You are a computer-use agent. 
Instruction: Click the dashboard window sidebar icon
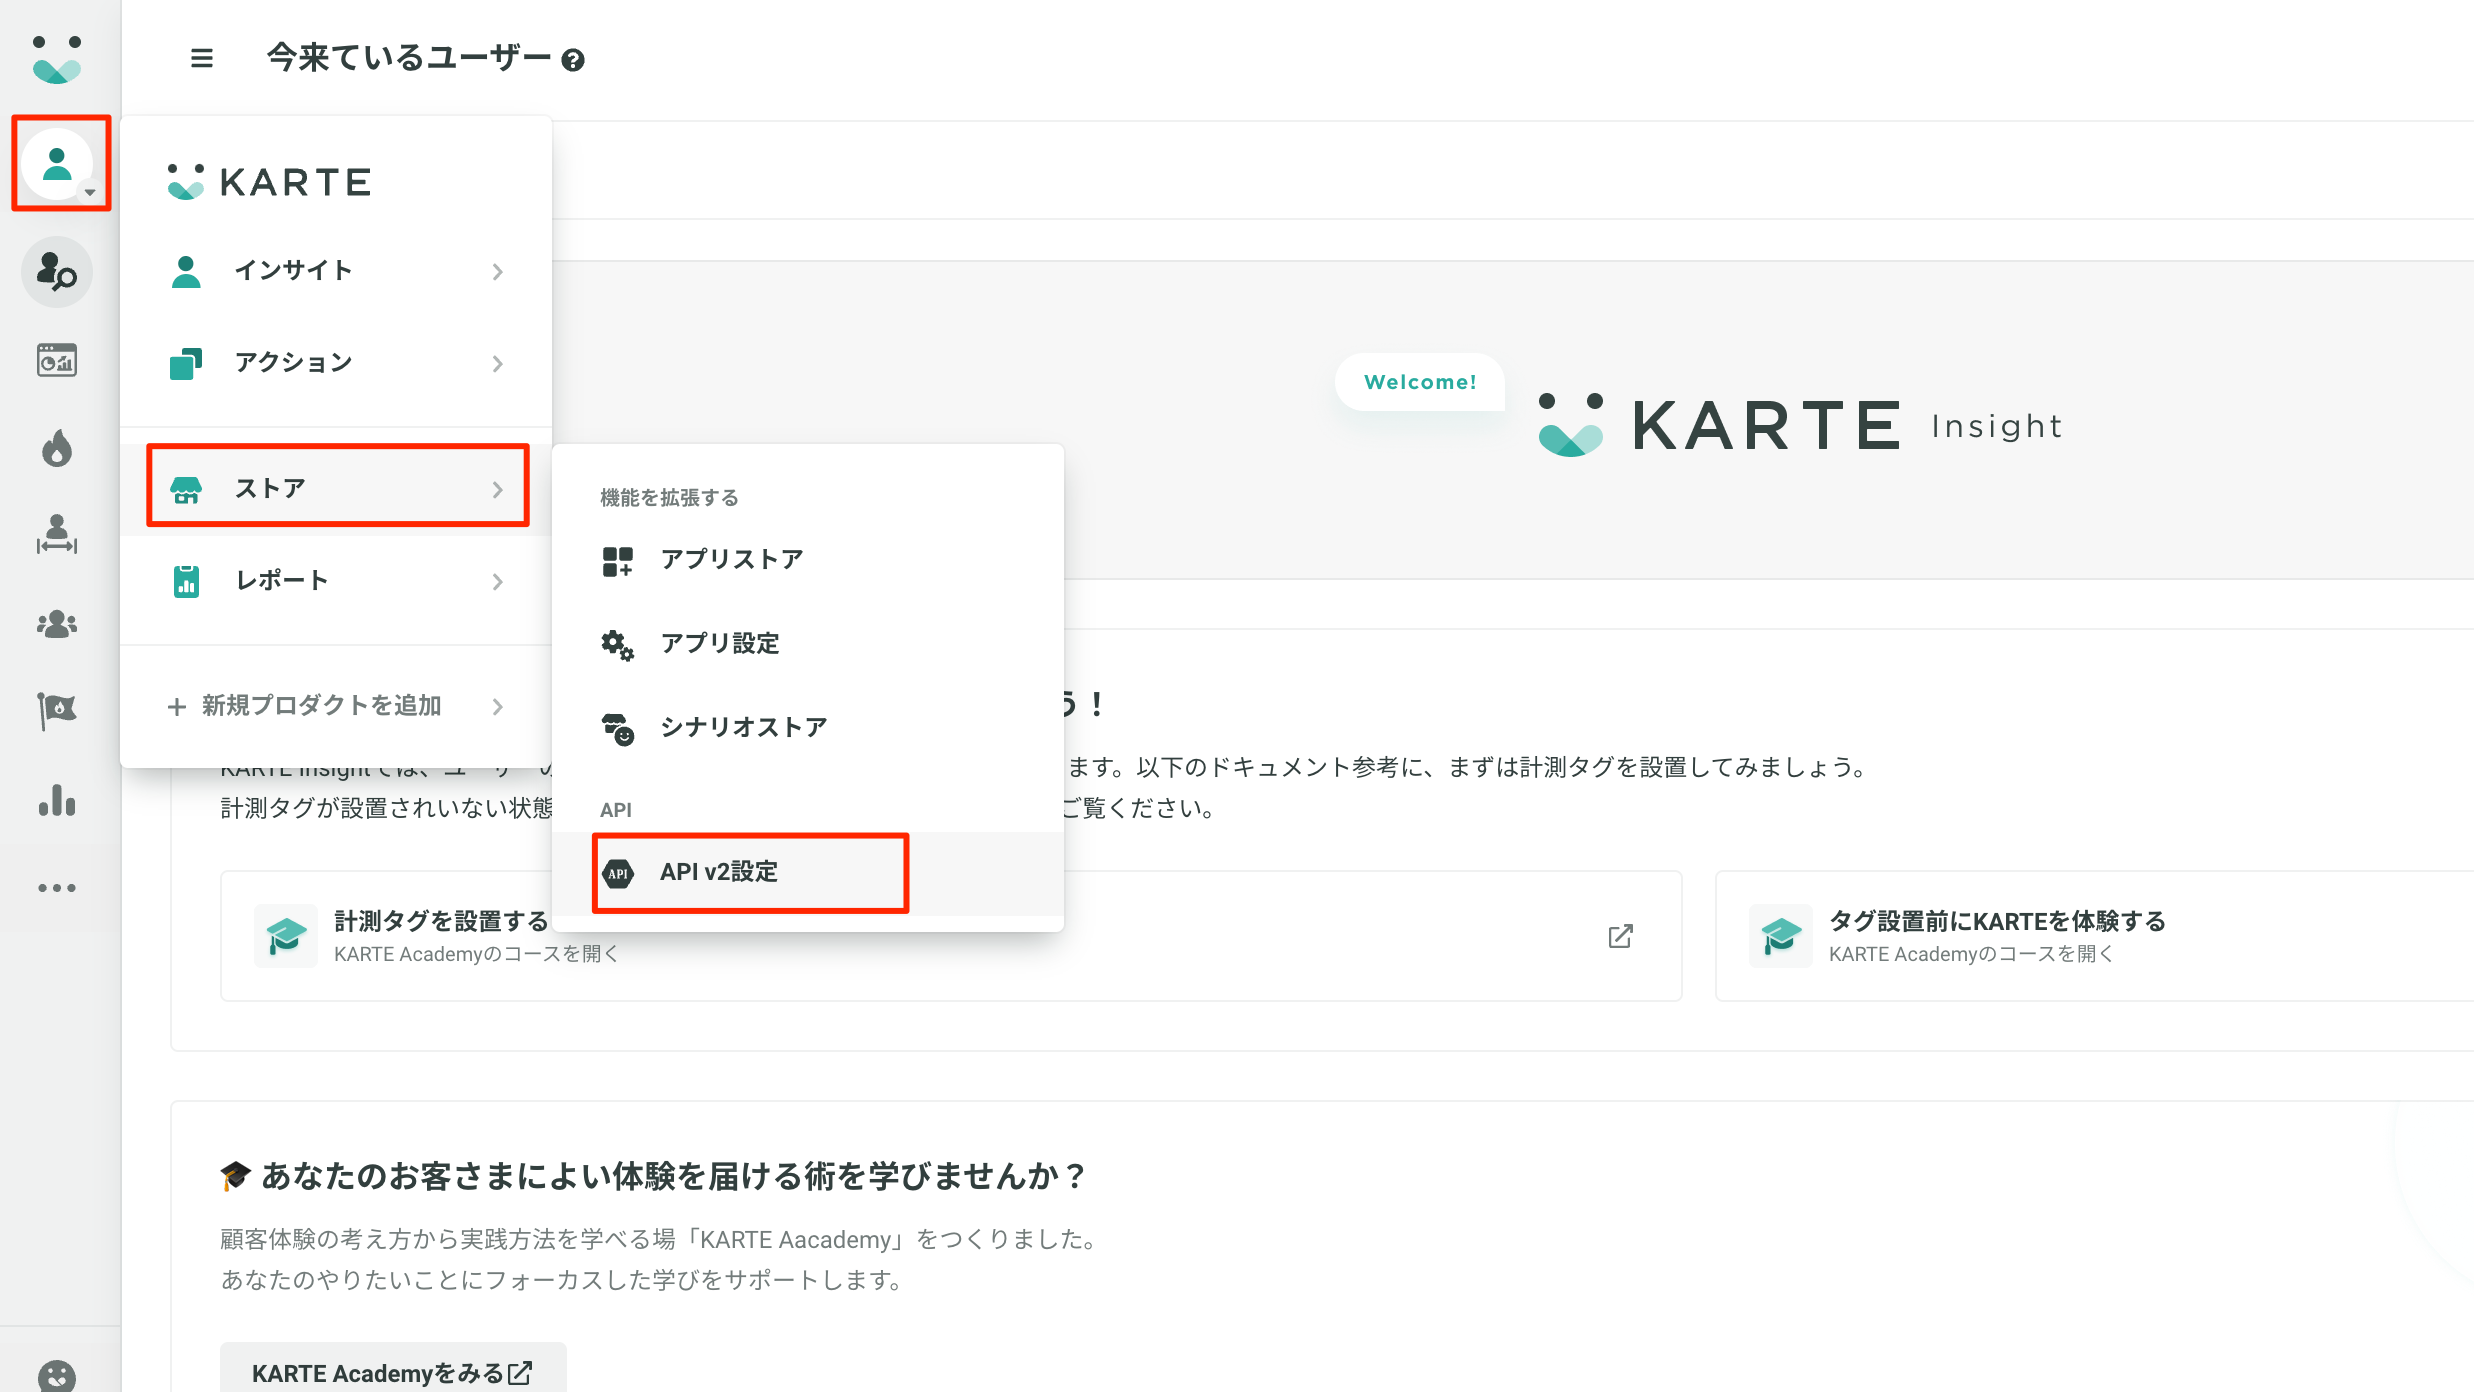[57, 360]
